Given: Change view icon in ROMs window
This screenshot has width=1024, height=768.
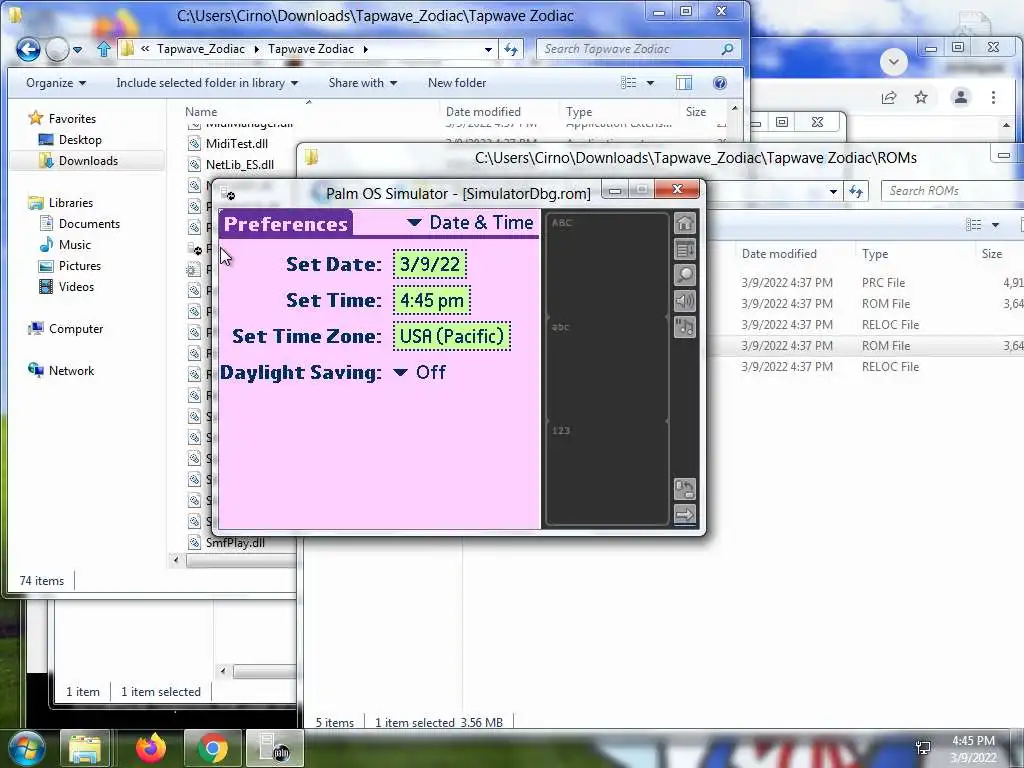Looking at the screenshot, I should click(974, 225).
